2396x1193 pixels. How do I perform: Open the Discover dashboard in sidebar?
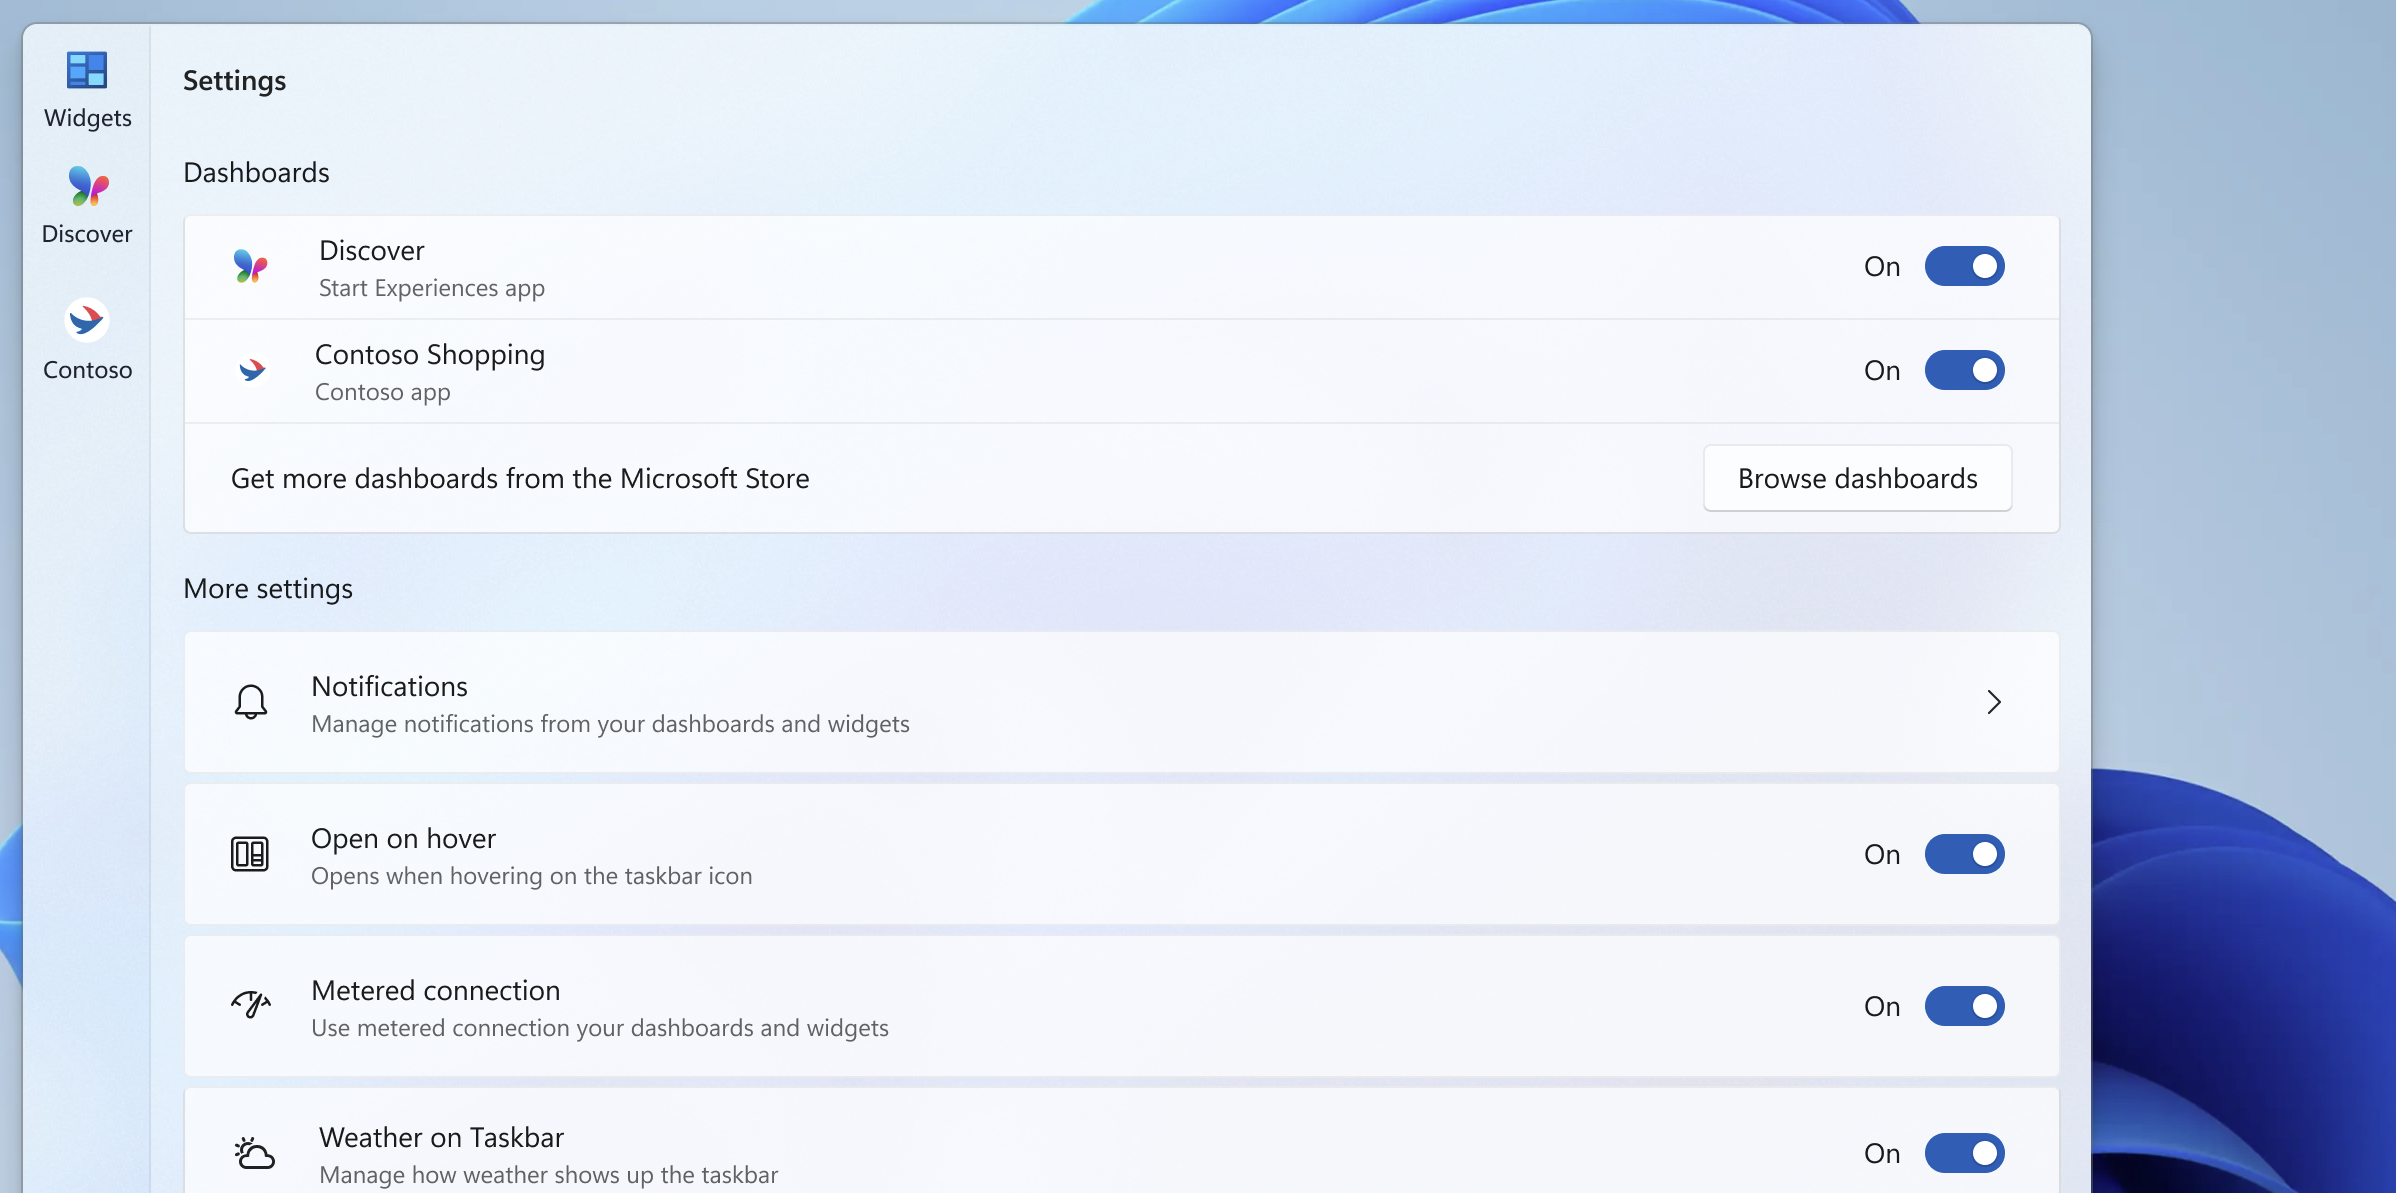click(87, 206)
